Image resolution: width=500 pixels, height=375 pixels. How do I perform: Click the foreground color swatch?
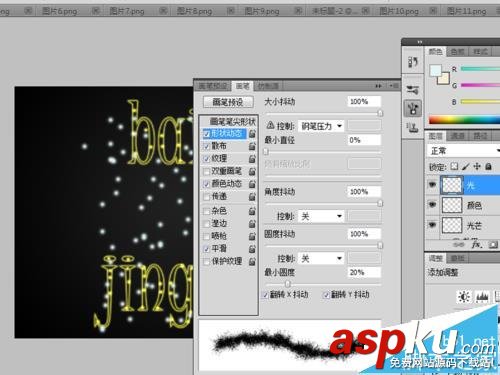[435, 70]
